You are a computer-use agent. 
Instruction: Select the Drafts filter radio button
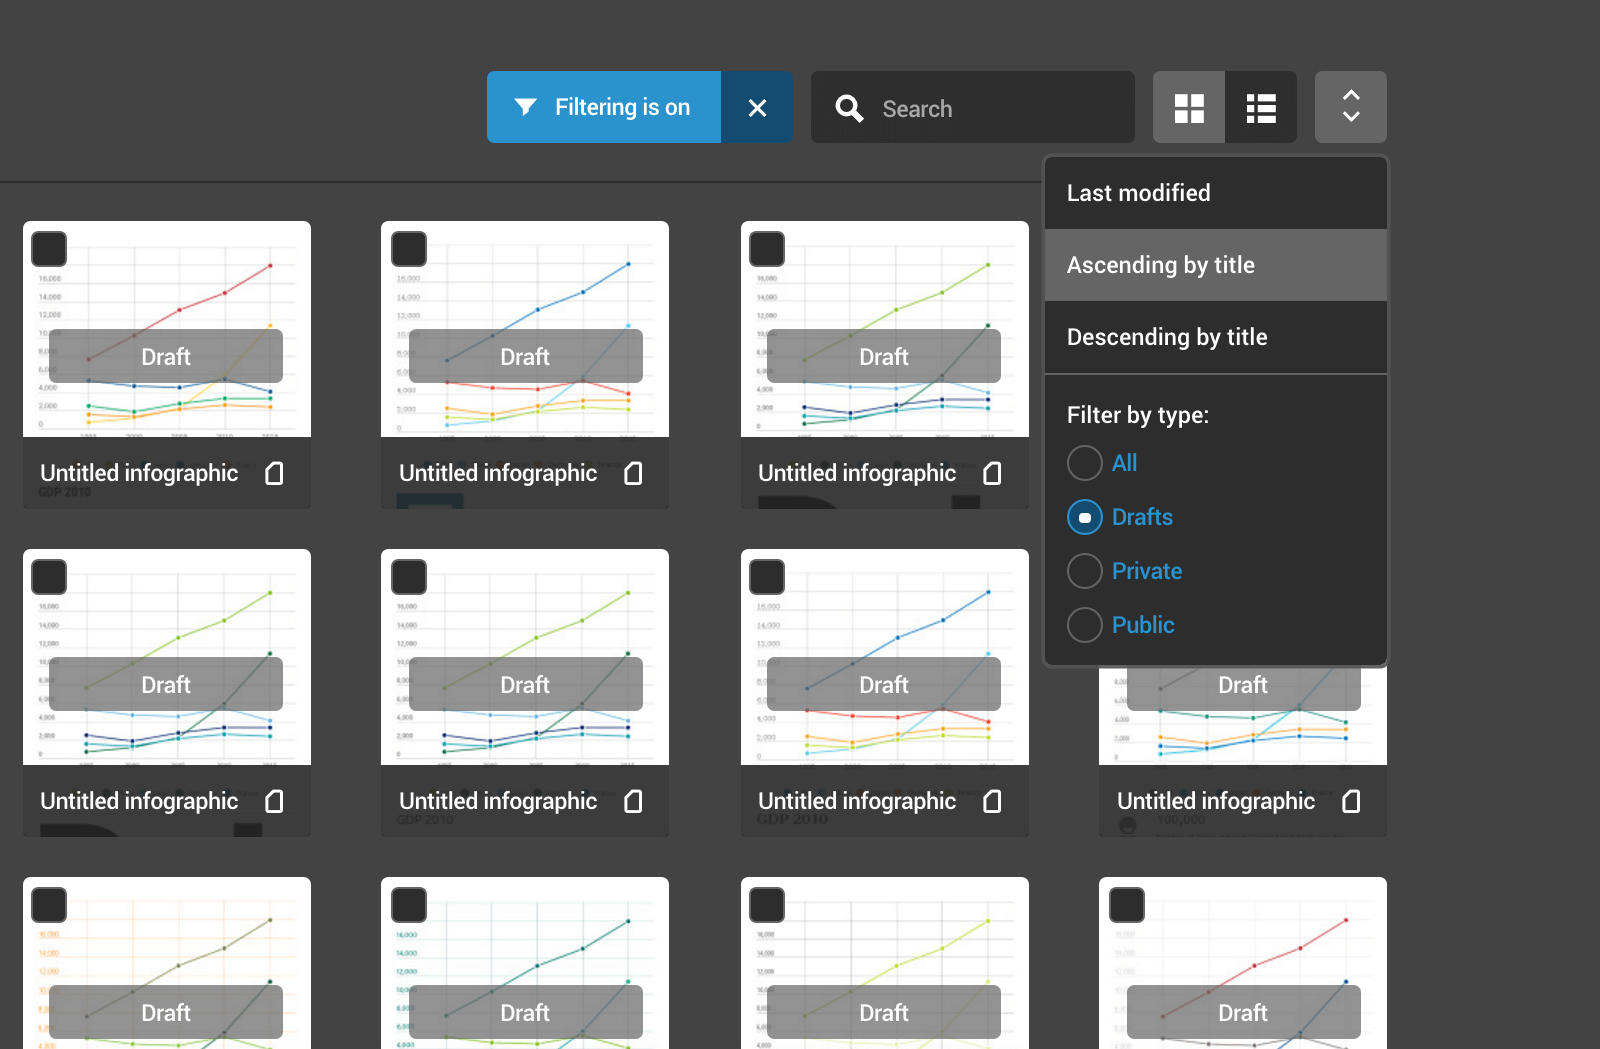point(1085,517)
